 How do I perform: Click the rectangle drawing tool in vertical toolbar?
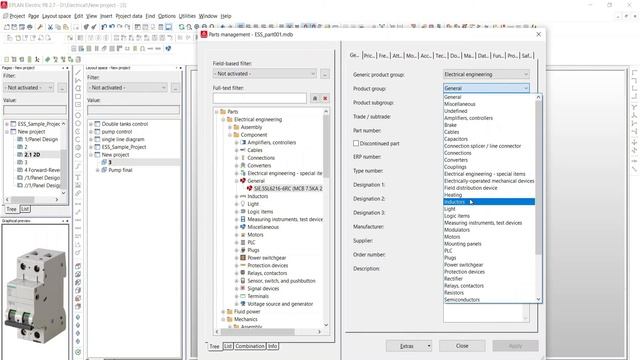pyautogui.click(x=78, y=97)
